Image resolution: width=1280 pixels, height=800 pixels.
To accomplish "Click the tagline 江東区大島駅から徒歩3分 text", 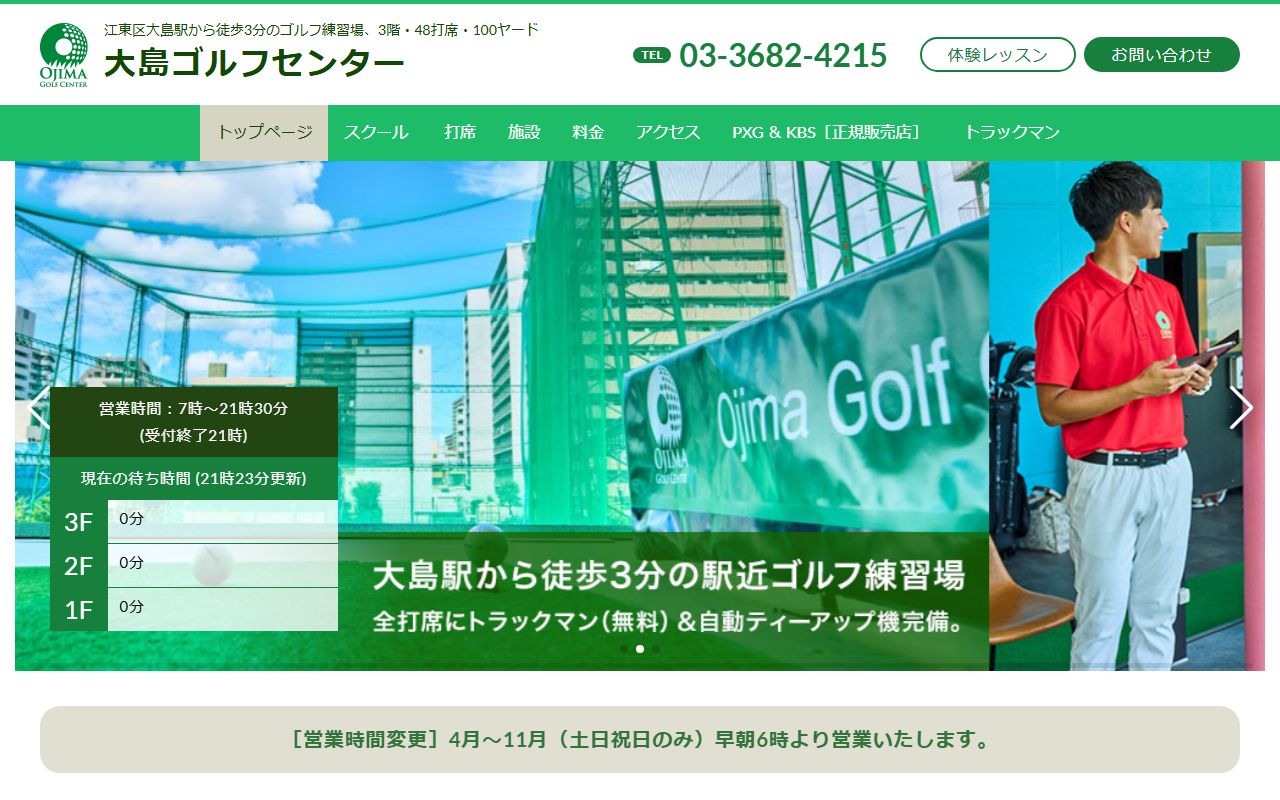I will pyautogui.click(x=321, y=30).
